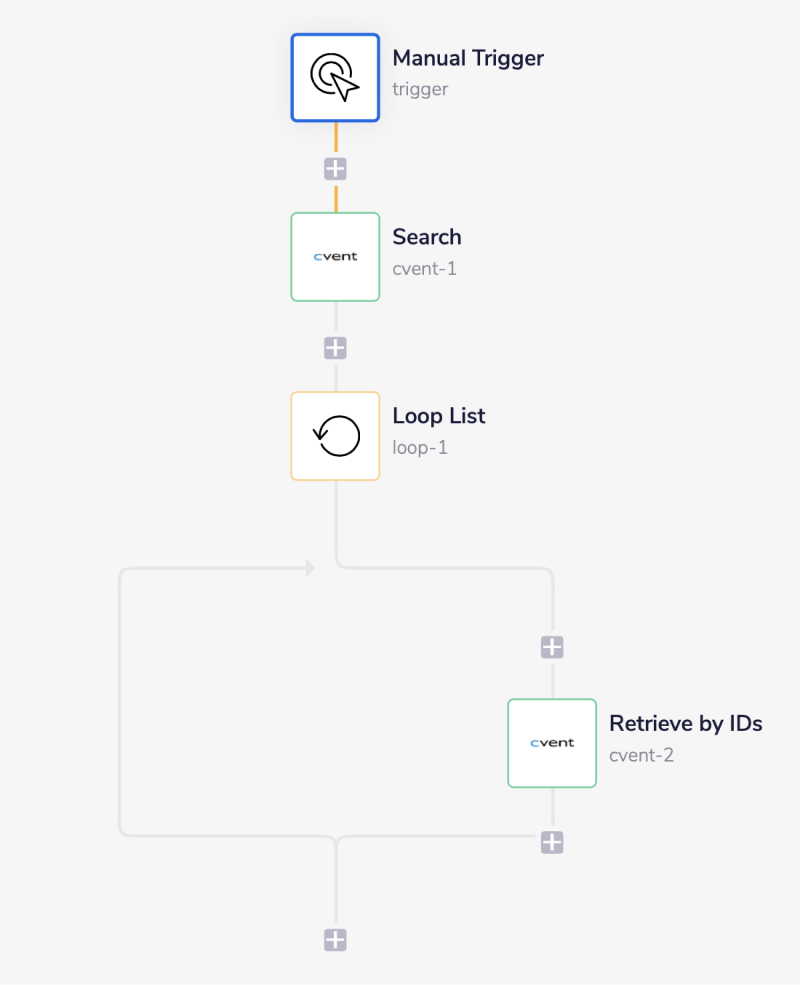Add a step after the Search node

335,347
